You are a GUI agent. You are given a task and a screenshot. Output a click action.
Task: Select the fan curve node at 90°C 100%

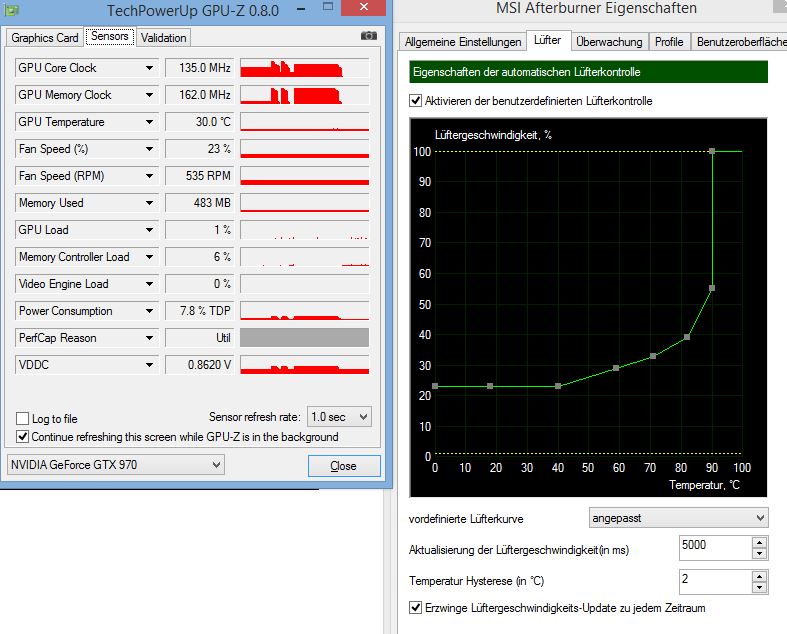point(712,151)
